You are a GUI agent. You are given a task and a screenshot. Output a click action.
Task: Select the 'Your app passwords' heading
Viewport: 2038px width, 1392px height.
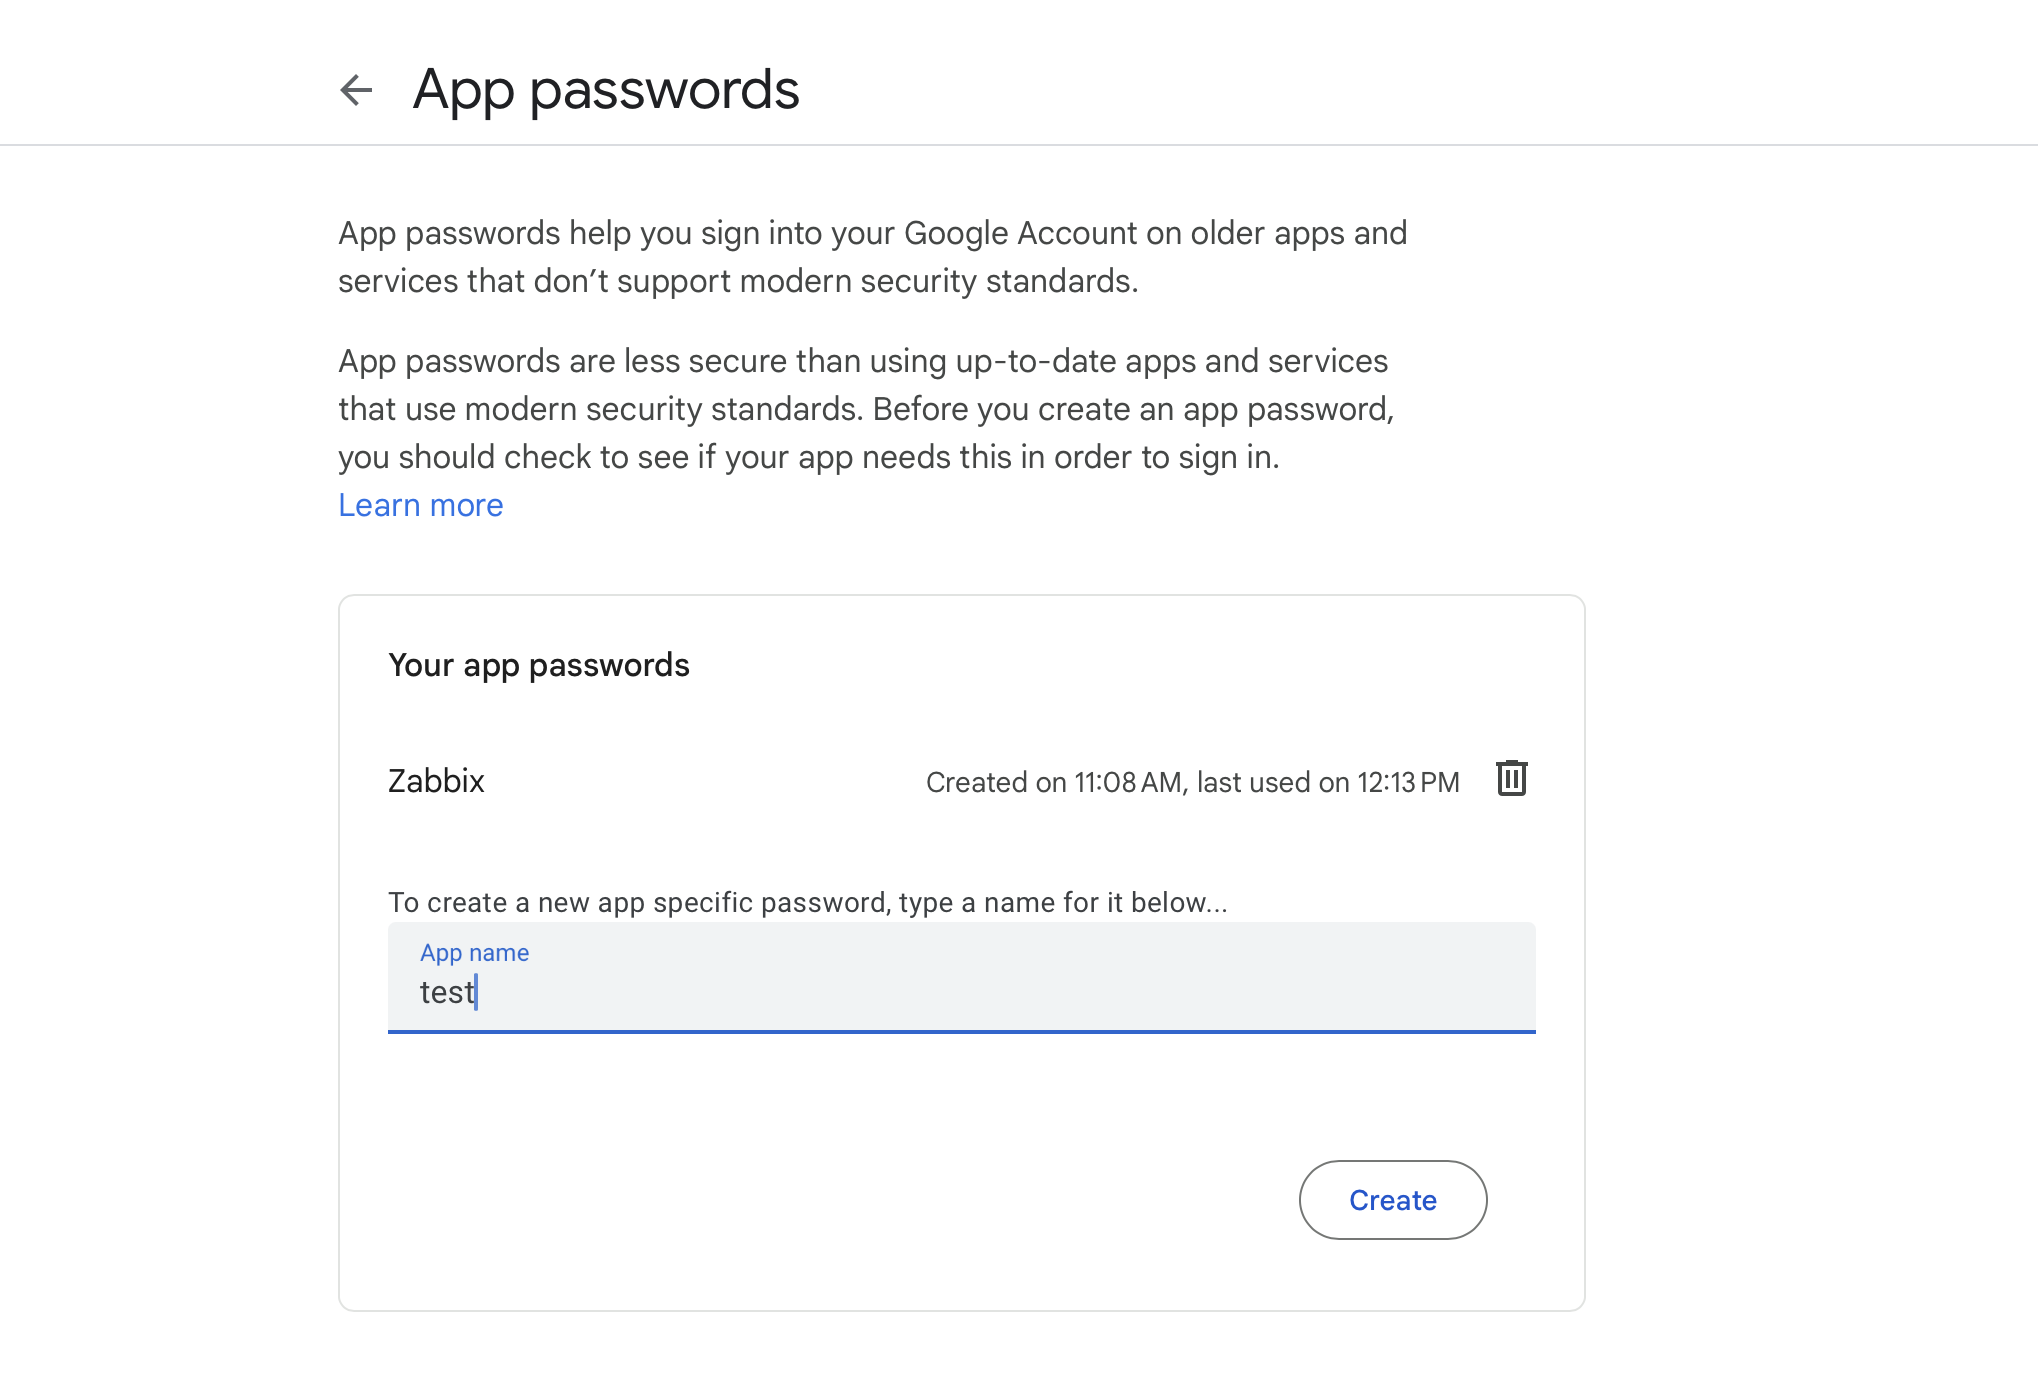pos(538,665)
